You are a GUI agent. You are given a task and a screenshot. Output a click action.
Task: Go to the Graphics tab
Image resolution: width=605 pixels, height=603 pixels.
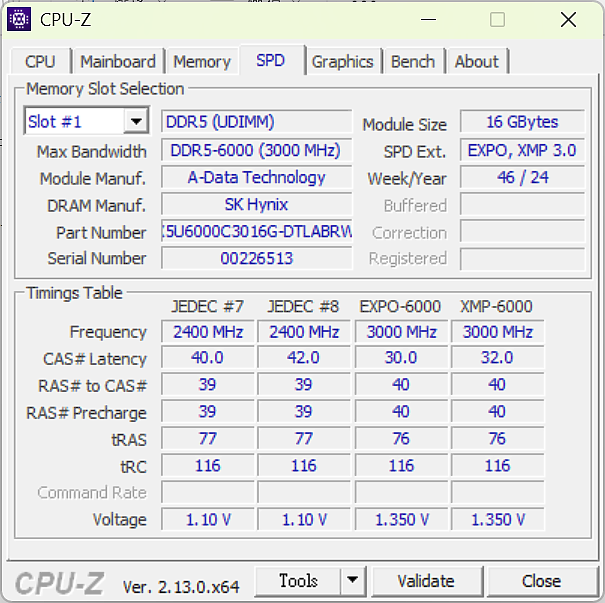click(343, 62)
